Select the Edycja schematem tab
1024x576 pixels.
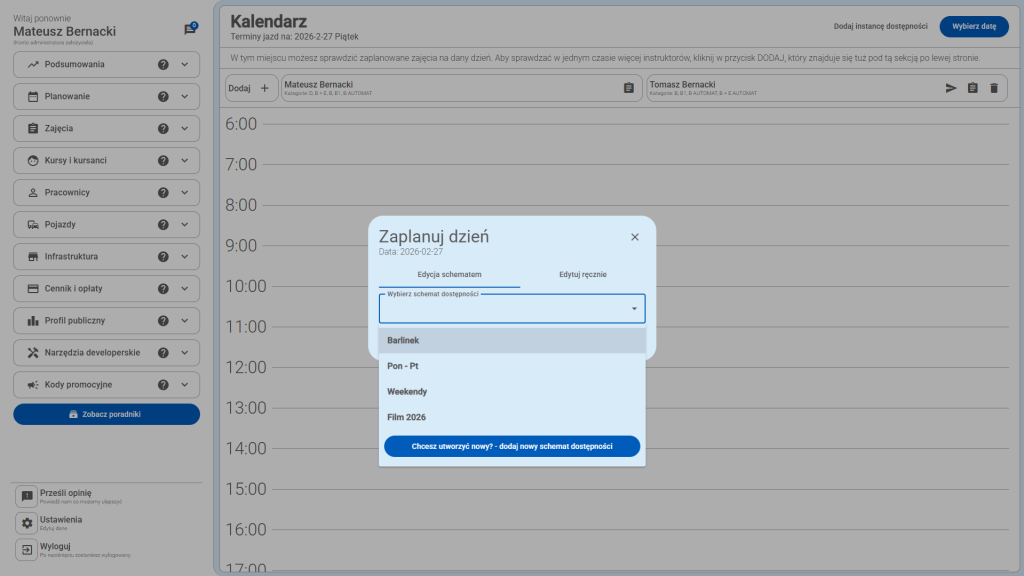pos(449,275)
